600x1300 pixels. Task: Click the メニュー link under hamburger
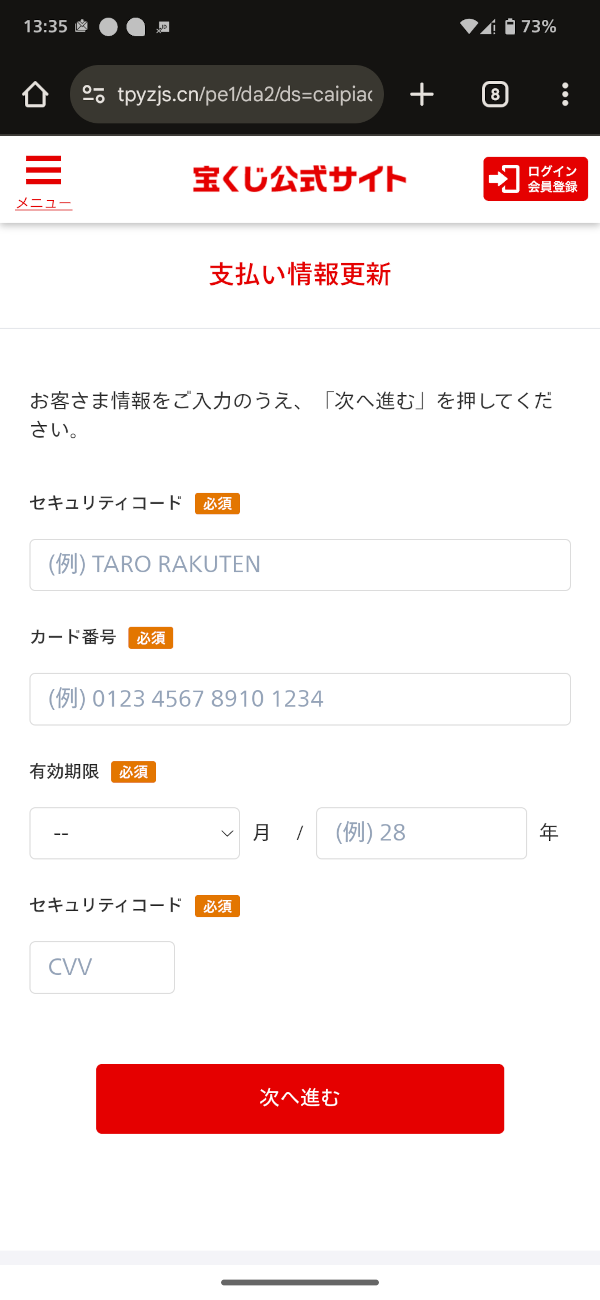pyautogui.click(x=43, y=204)
